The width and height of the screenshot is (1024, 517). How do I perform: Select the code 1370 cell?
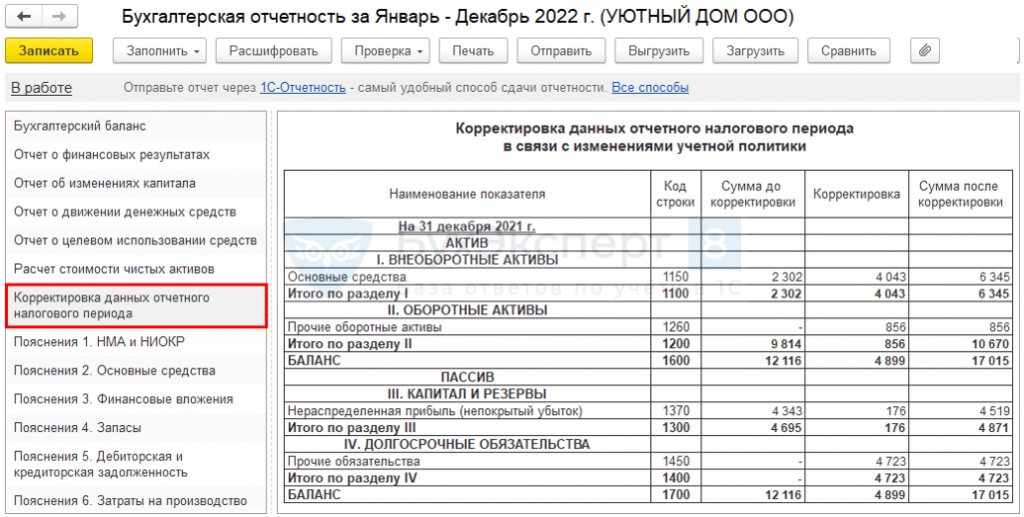pos(675,411)
